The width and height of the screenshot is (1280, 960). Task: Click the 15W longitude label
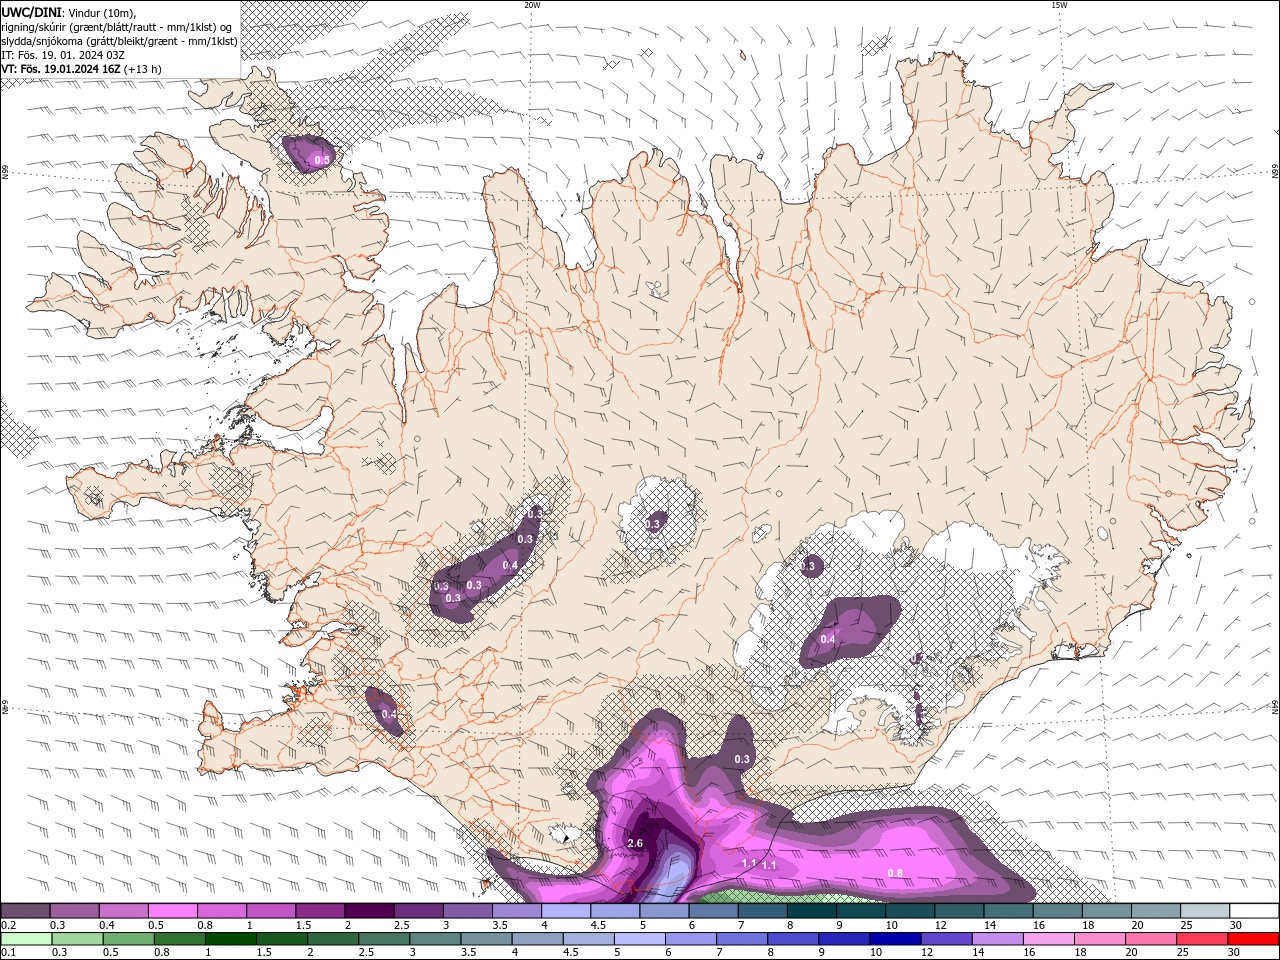[1059, 5]
